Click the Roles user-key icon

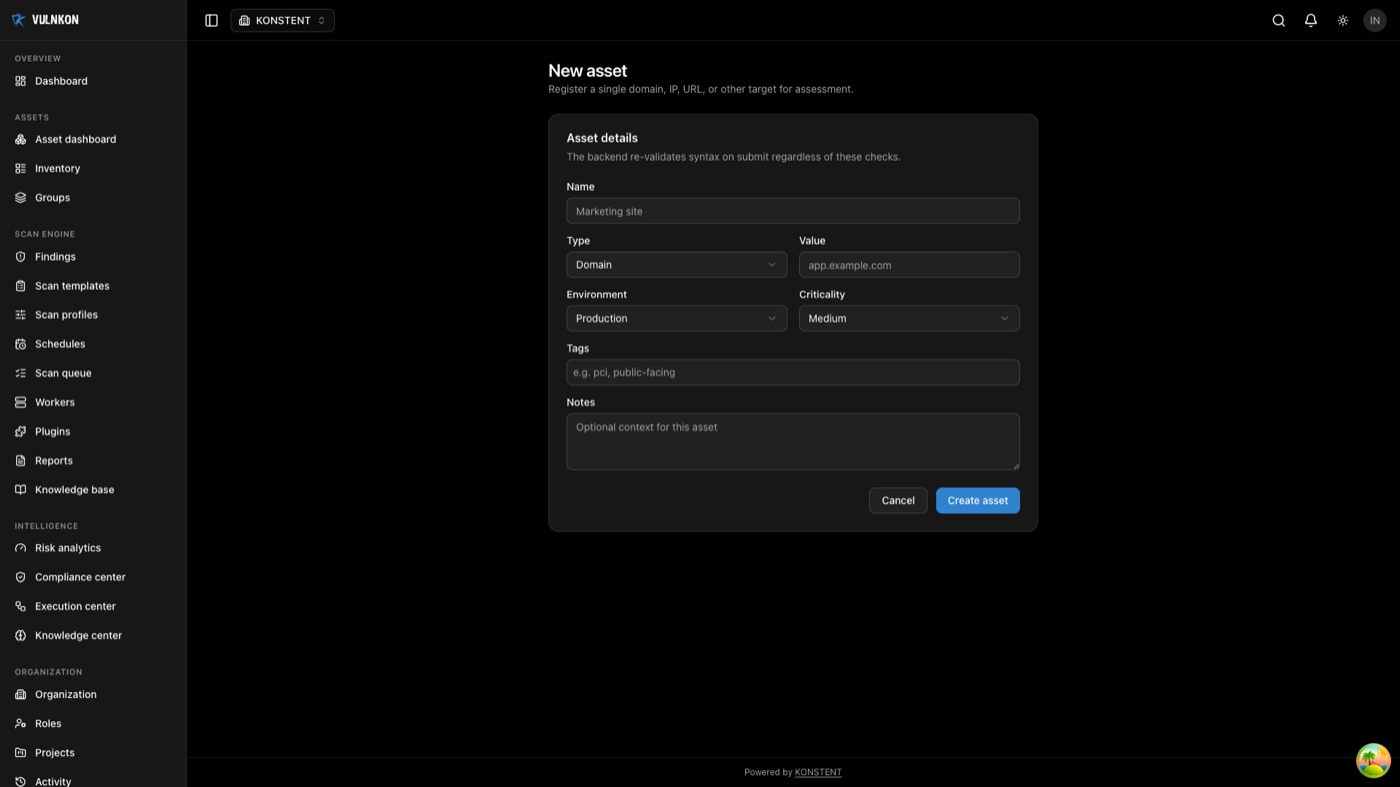coord(20,723)
